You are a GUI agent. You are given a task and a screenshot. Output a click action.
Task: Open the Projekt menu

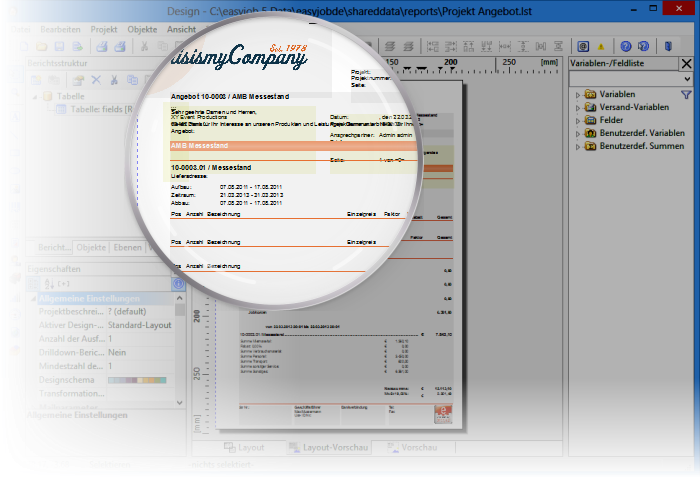(x=103, y=30)
